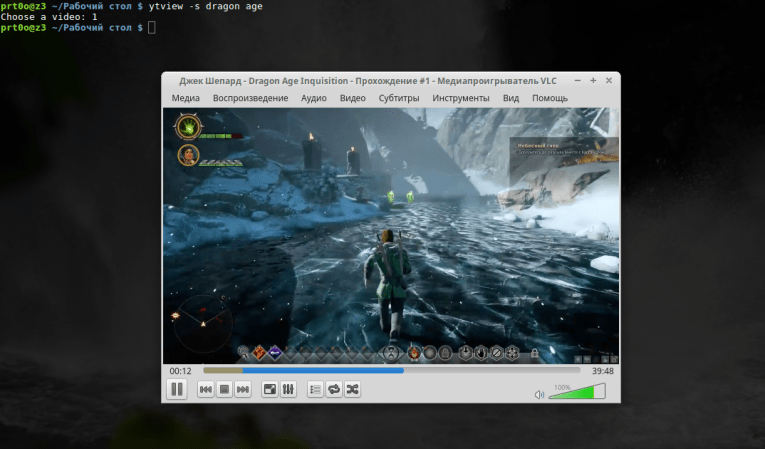Open the Инструменты menu

pos(461,98)
